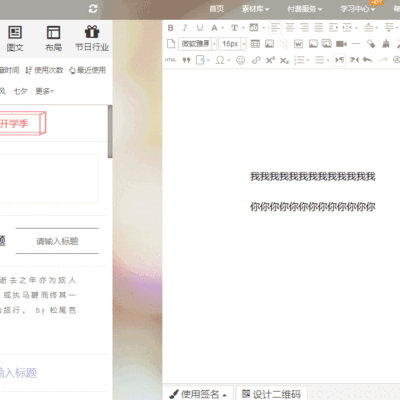
Task: Enable left text alignment
Action: point(275,28)
